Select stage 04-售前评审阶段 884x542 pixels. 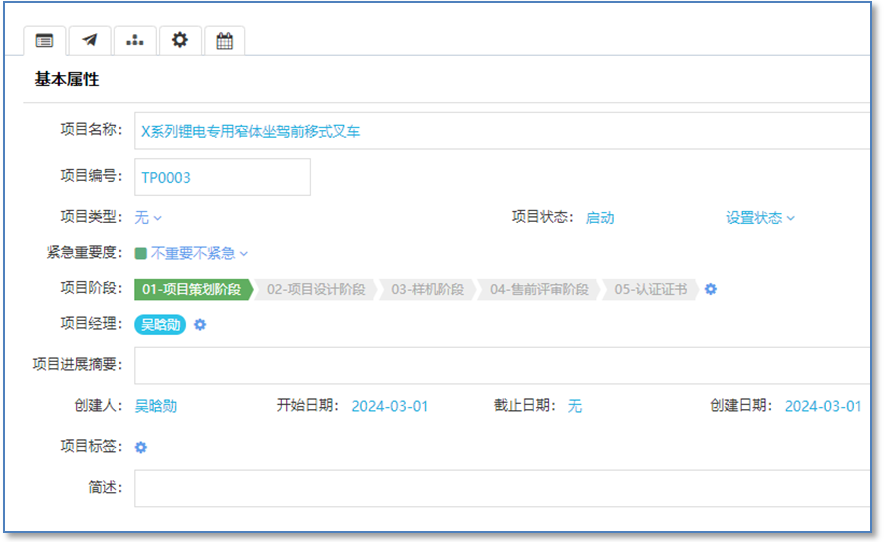point(540,289)
